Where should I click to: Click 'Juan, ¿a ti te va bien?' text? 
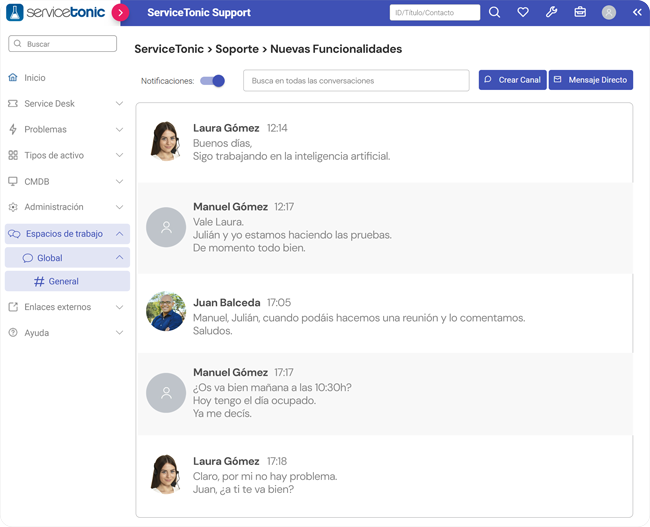tap(243, 489)
